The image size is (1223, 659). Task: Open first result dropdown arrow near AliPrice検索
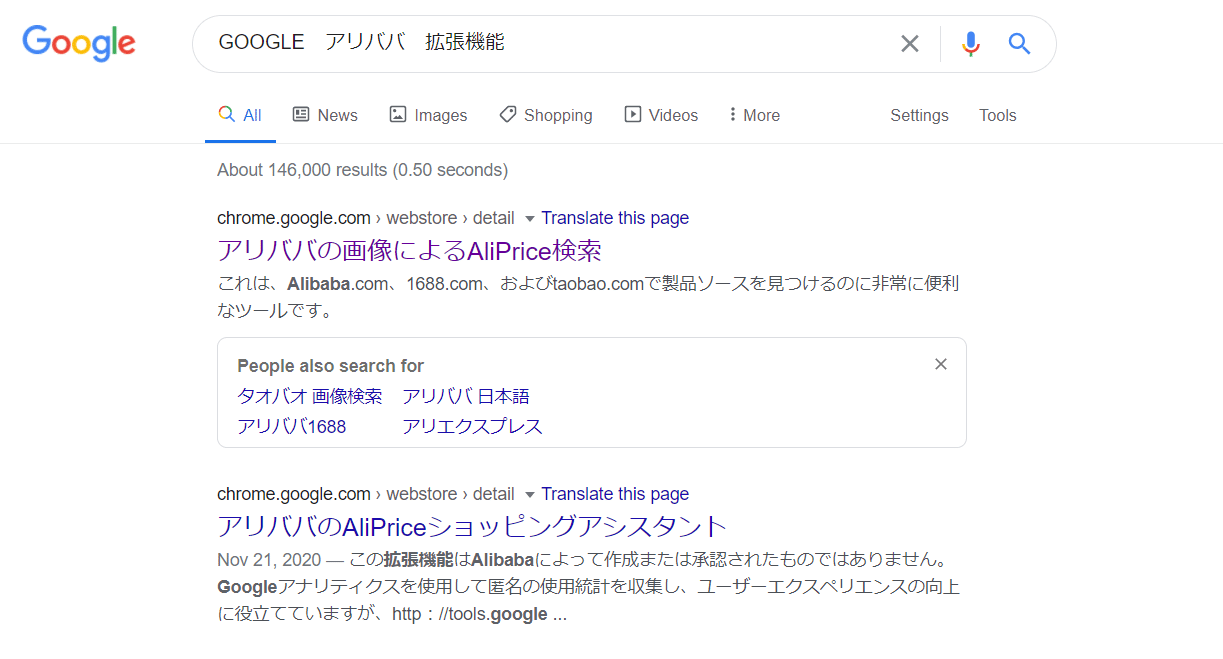coord(530,218)
